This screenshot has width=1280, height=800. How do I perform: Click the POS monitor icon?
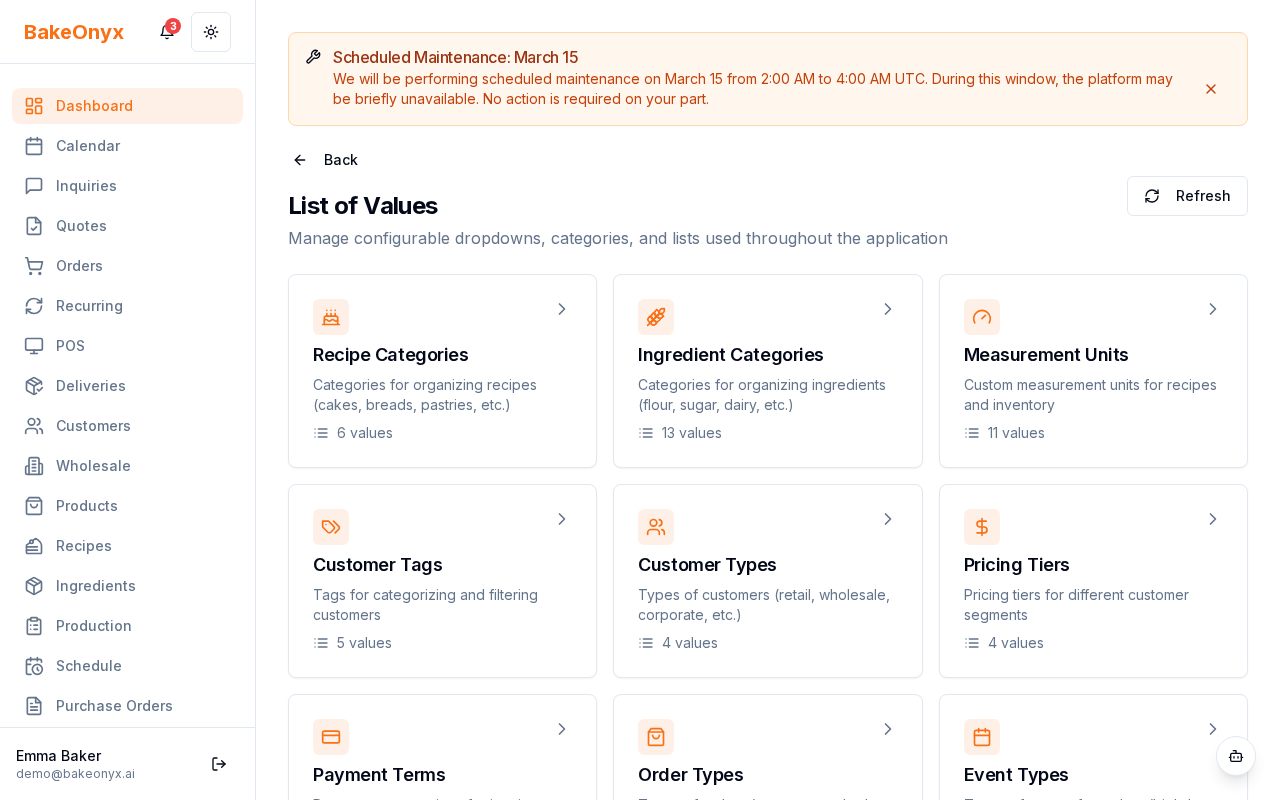tap(34, 346)
